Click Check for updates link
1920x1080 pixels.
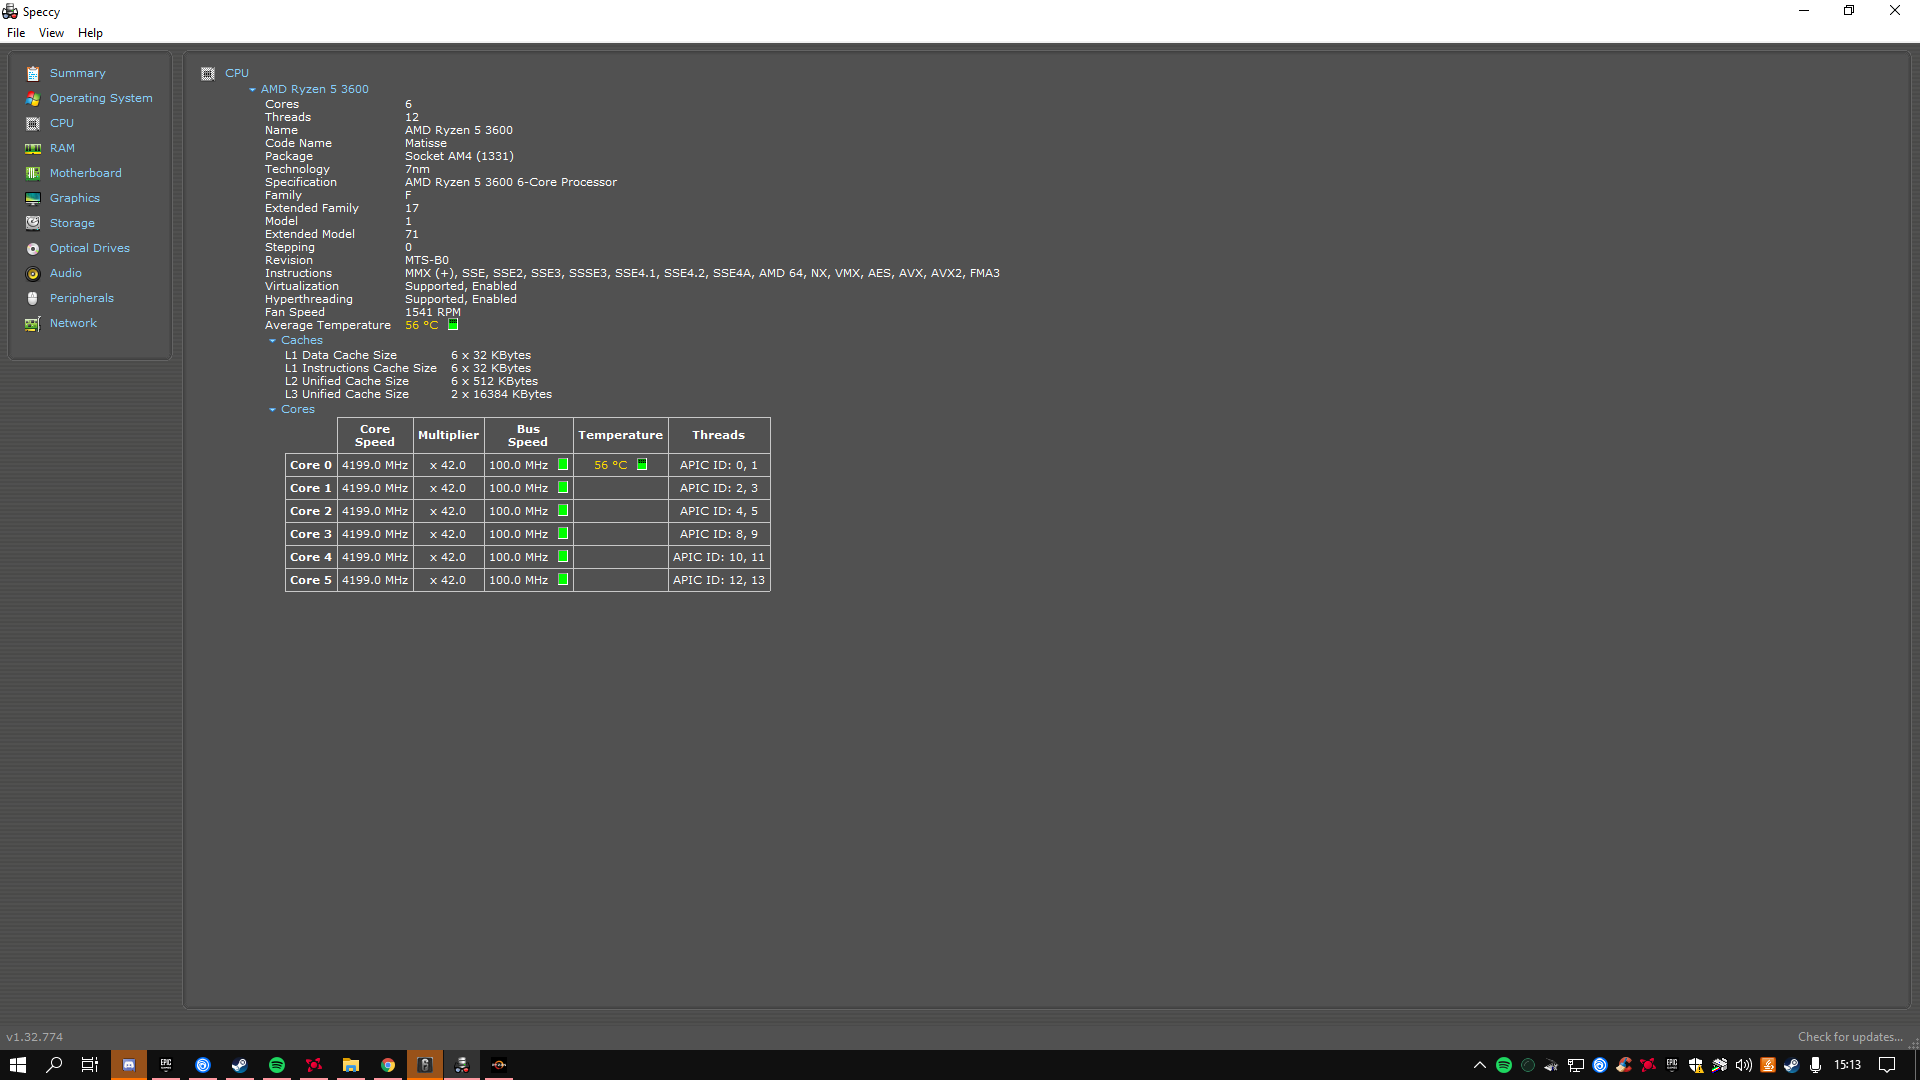point(1849,1037)
